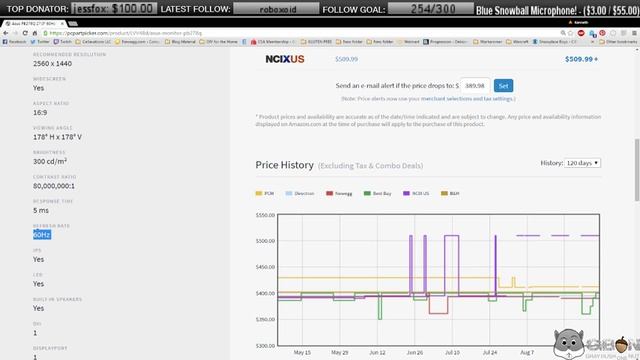Click the 5 ms response time value

coord(41,211)
